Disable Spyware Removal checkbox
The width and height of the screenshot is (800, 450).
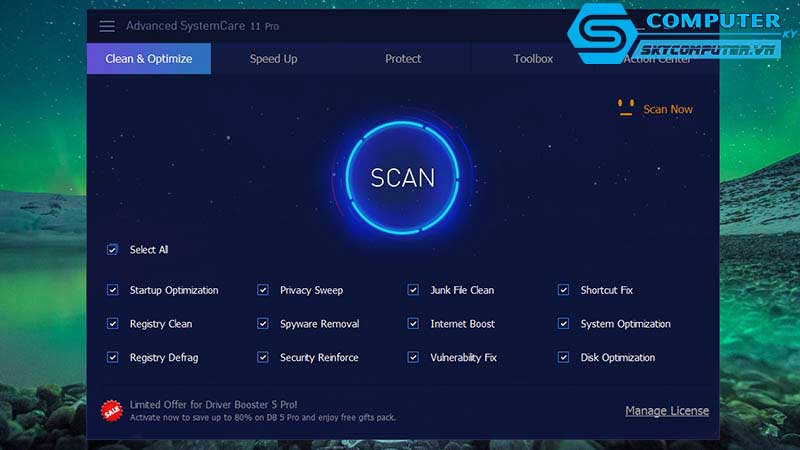coord(263,324)
